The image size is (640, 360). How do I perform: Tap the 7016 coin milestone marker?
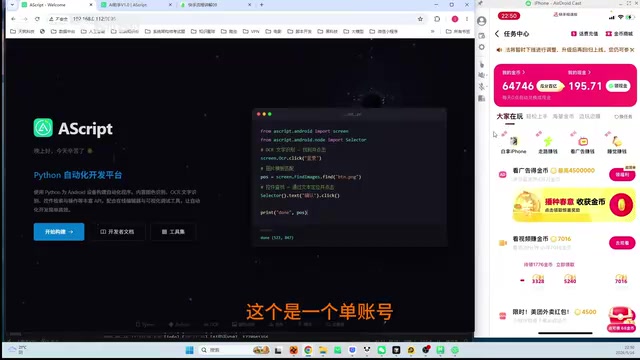click(x=621, y=280)
